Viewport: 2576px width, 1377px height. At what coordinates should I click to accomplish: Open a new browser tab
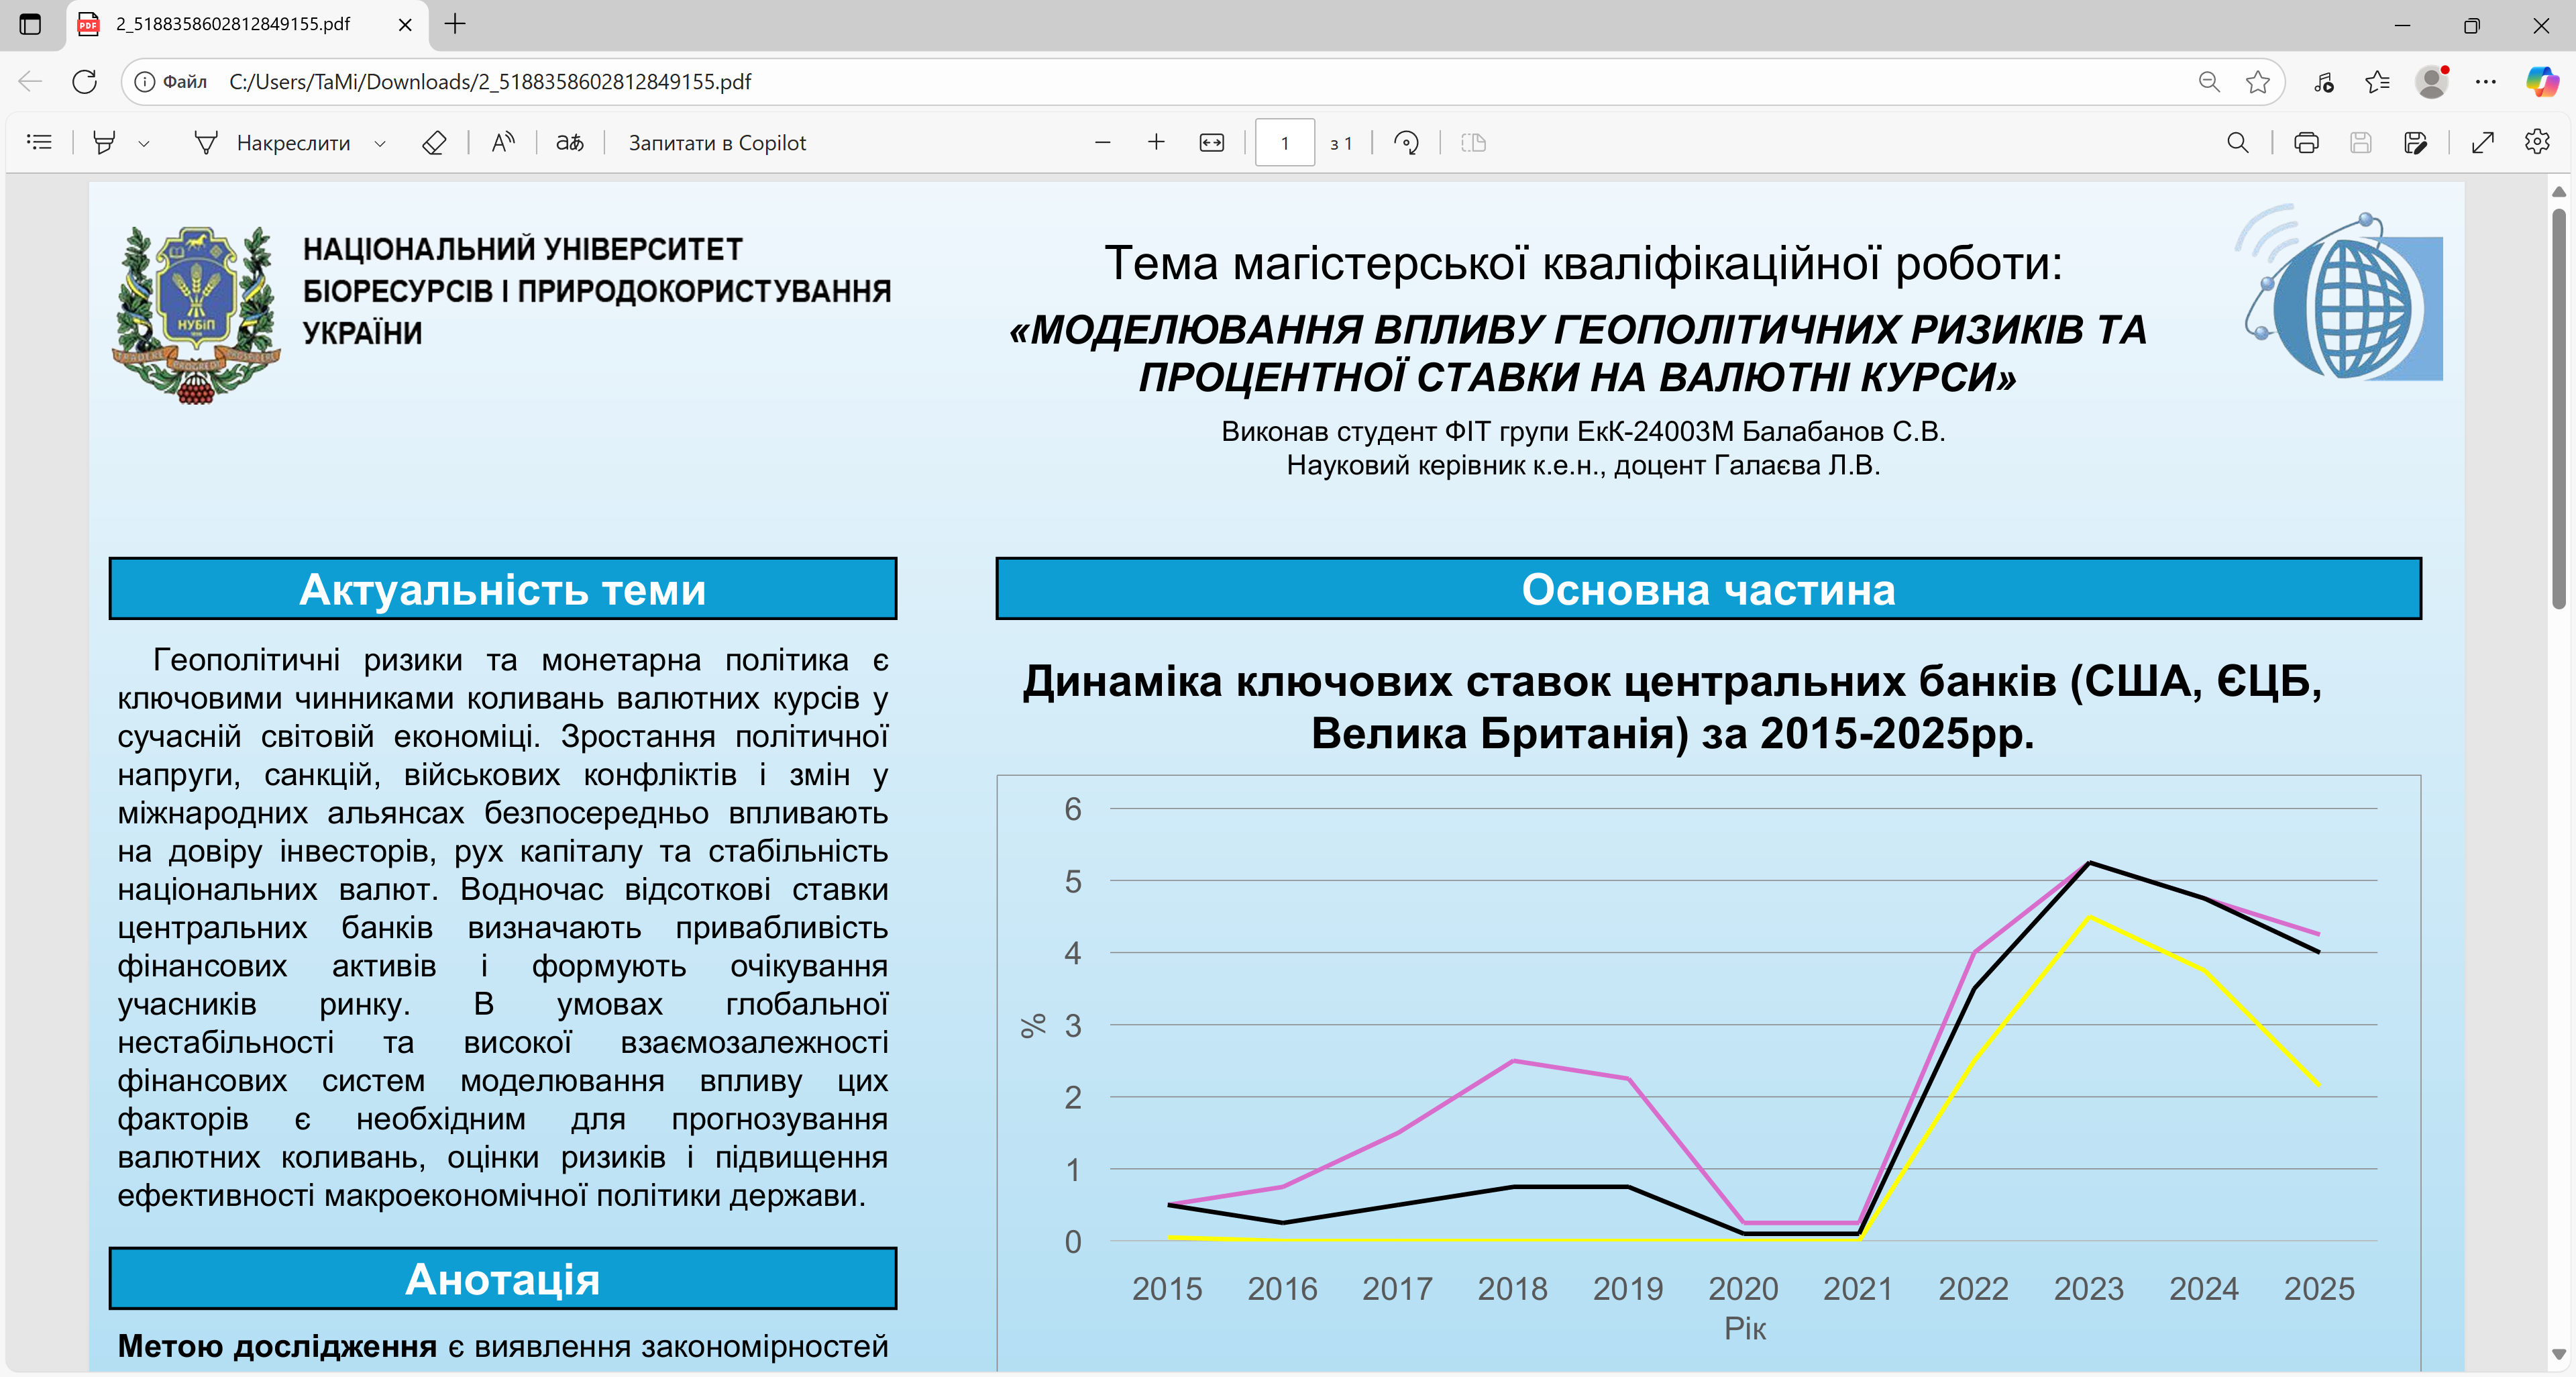[x=455, y=24]
